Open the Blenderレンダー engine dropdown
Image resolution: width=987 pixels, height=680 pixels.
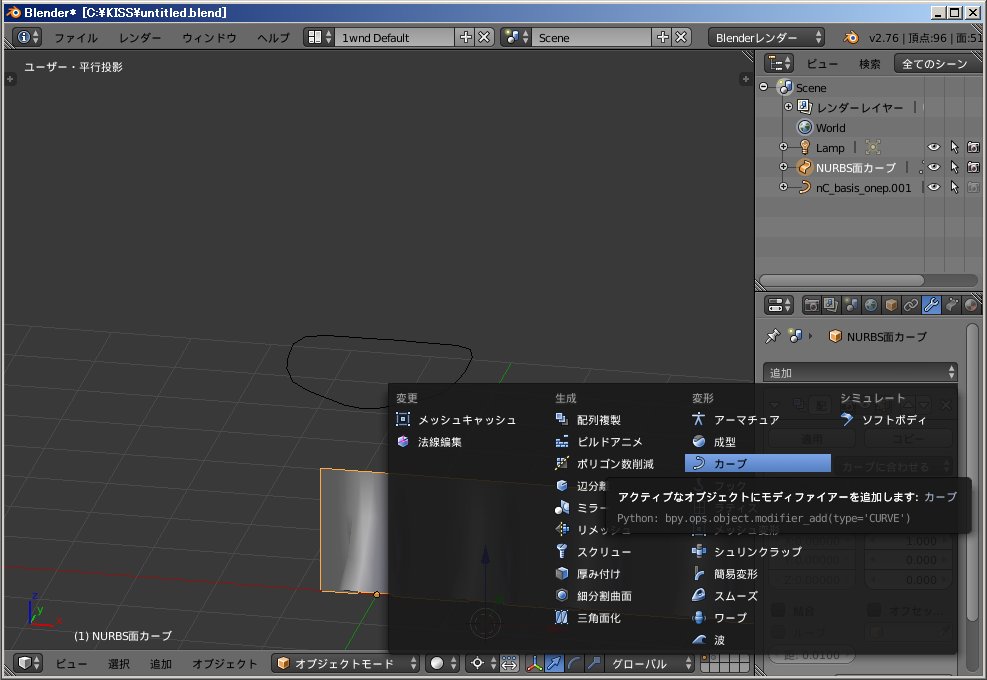coord(766,38)
